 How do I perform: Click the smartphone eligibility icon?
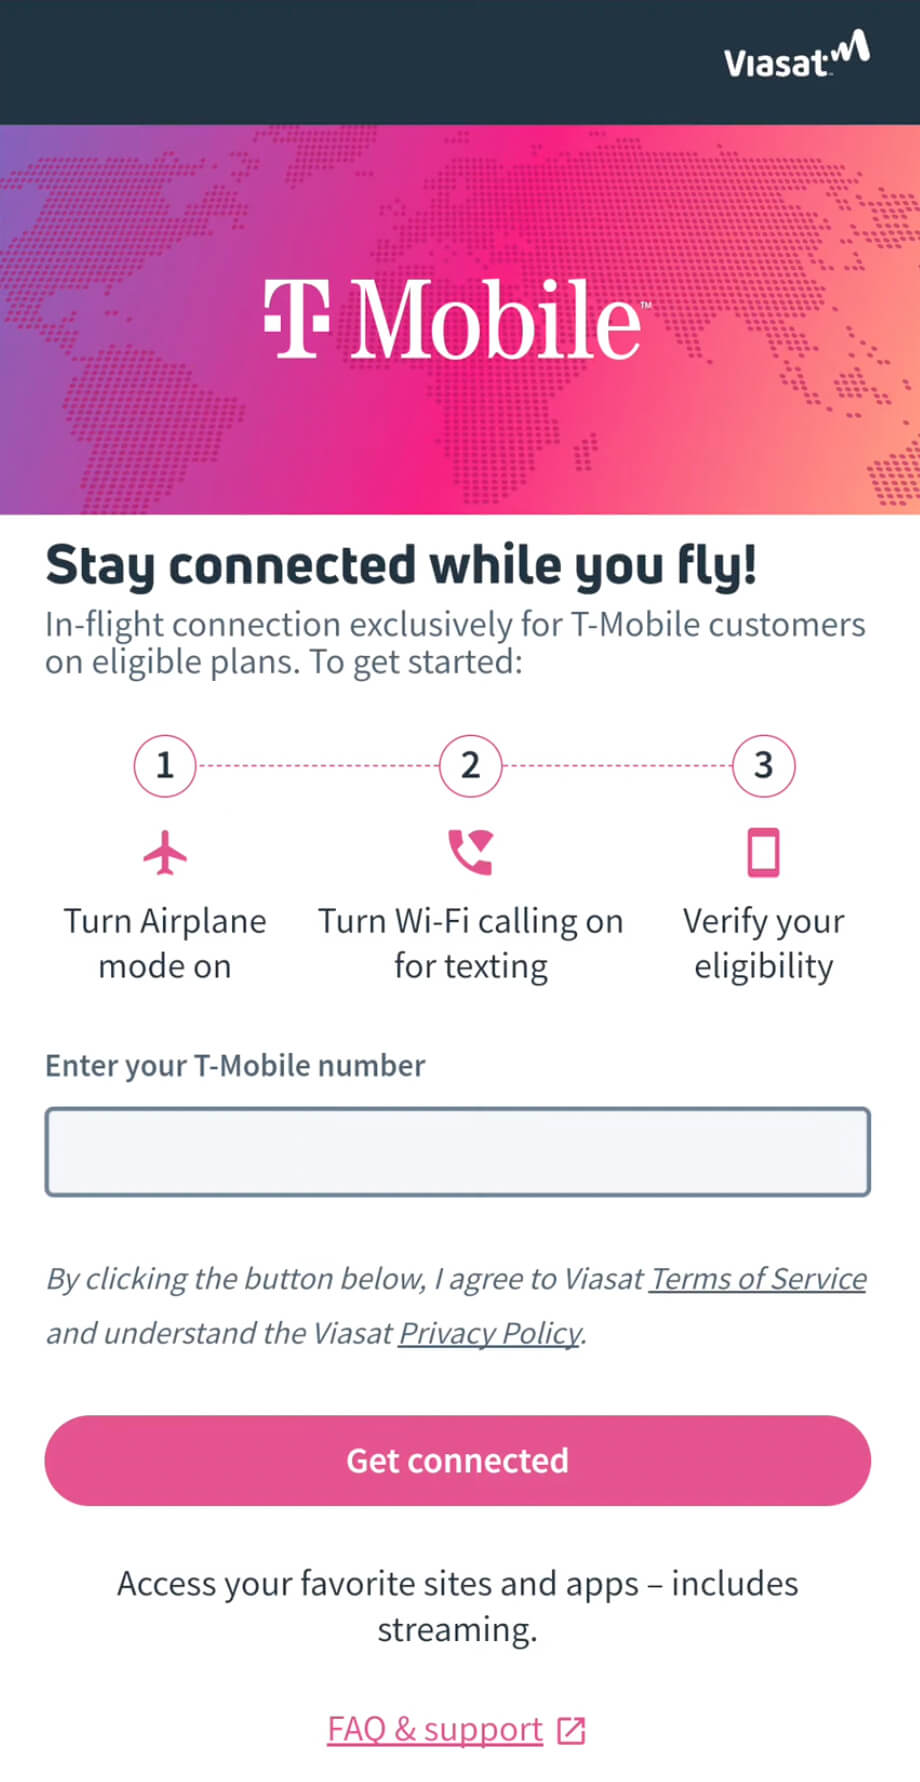pos(764,852)
